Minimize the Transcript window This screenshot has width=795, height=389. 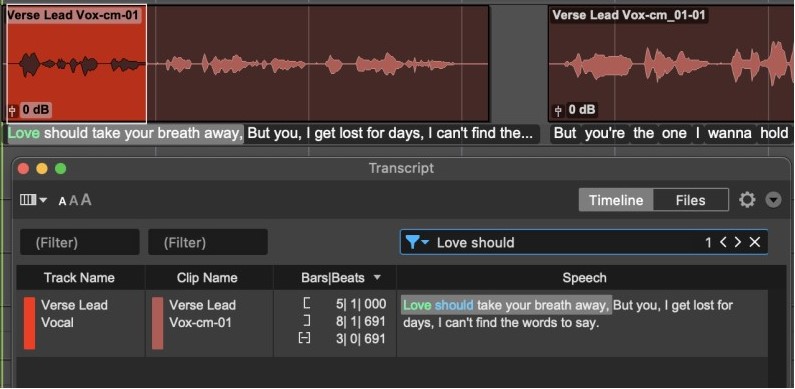42,168
